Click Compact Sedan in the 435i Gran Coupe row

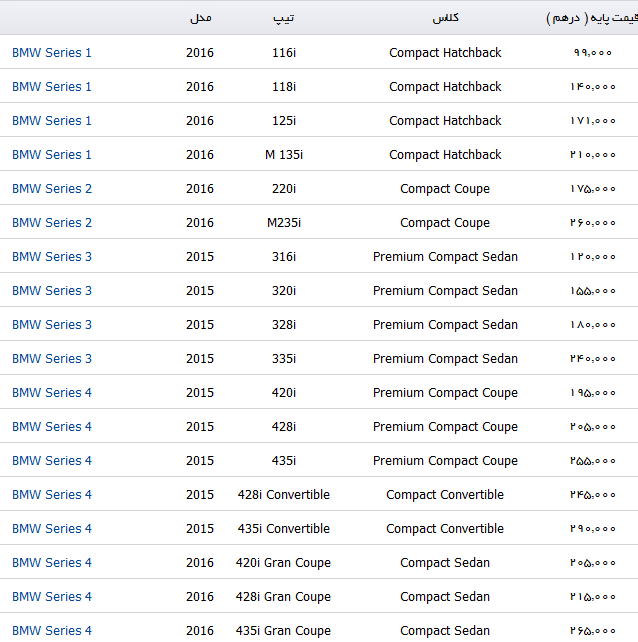click(x=445, y=631)
